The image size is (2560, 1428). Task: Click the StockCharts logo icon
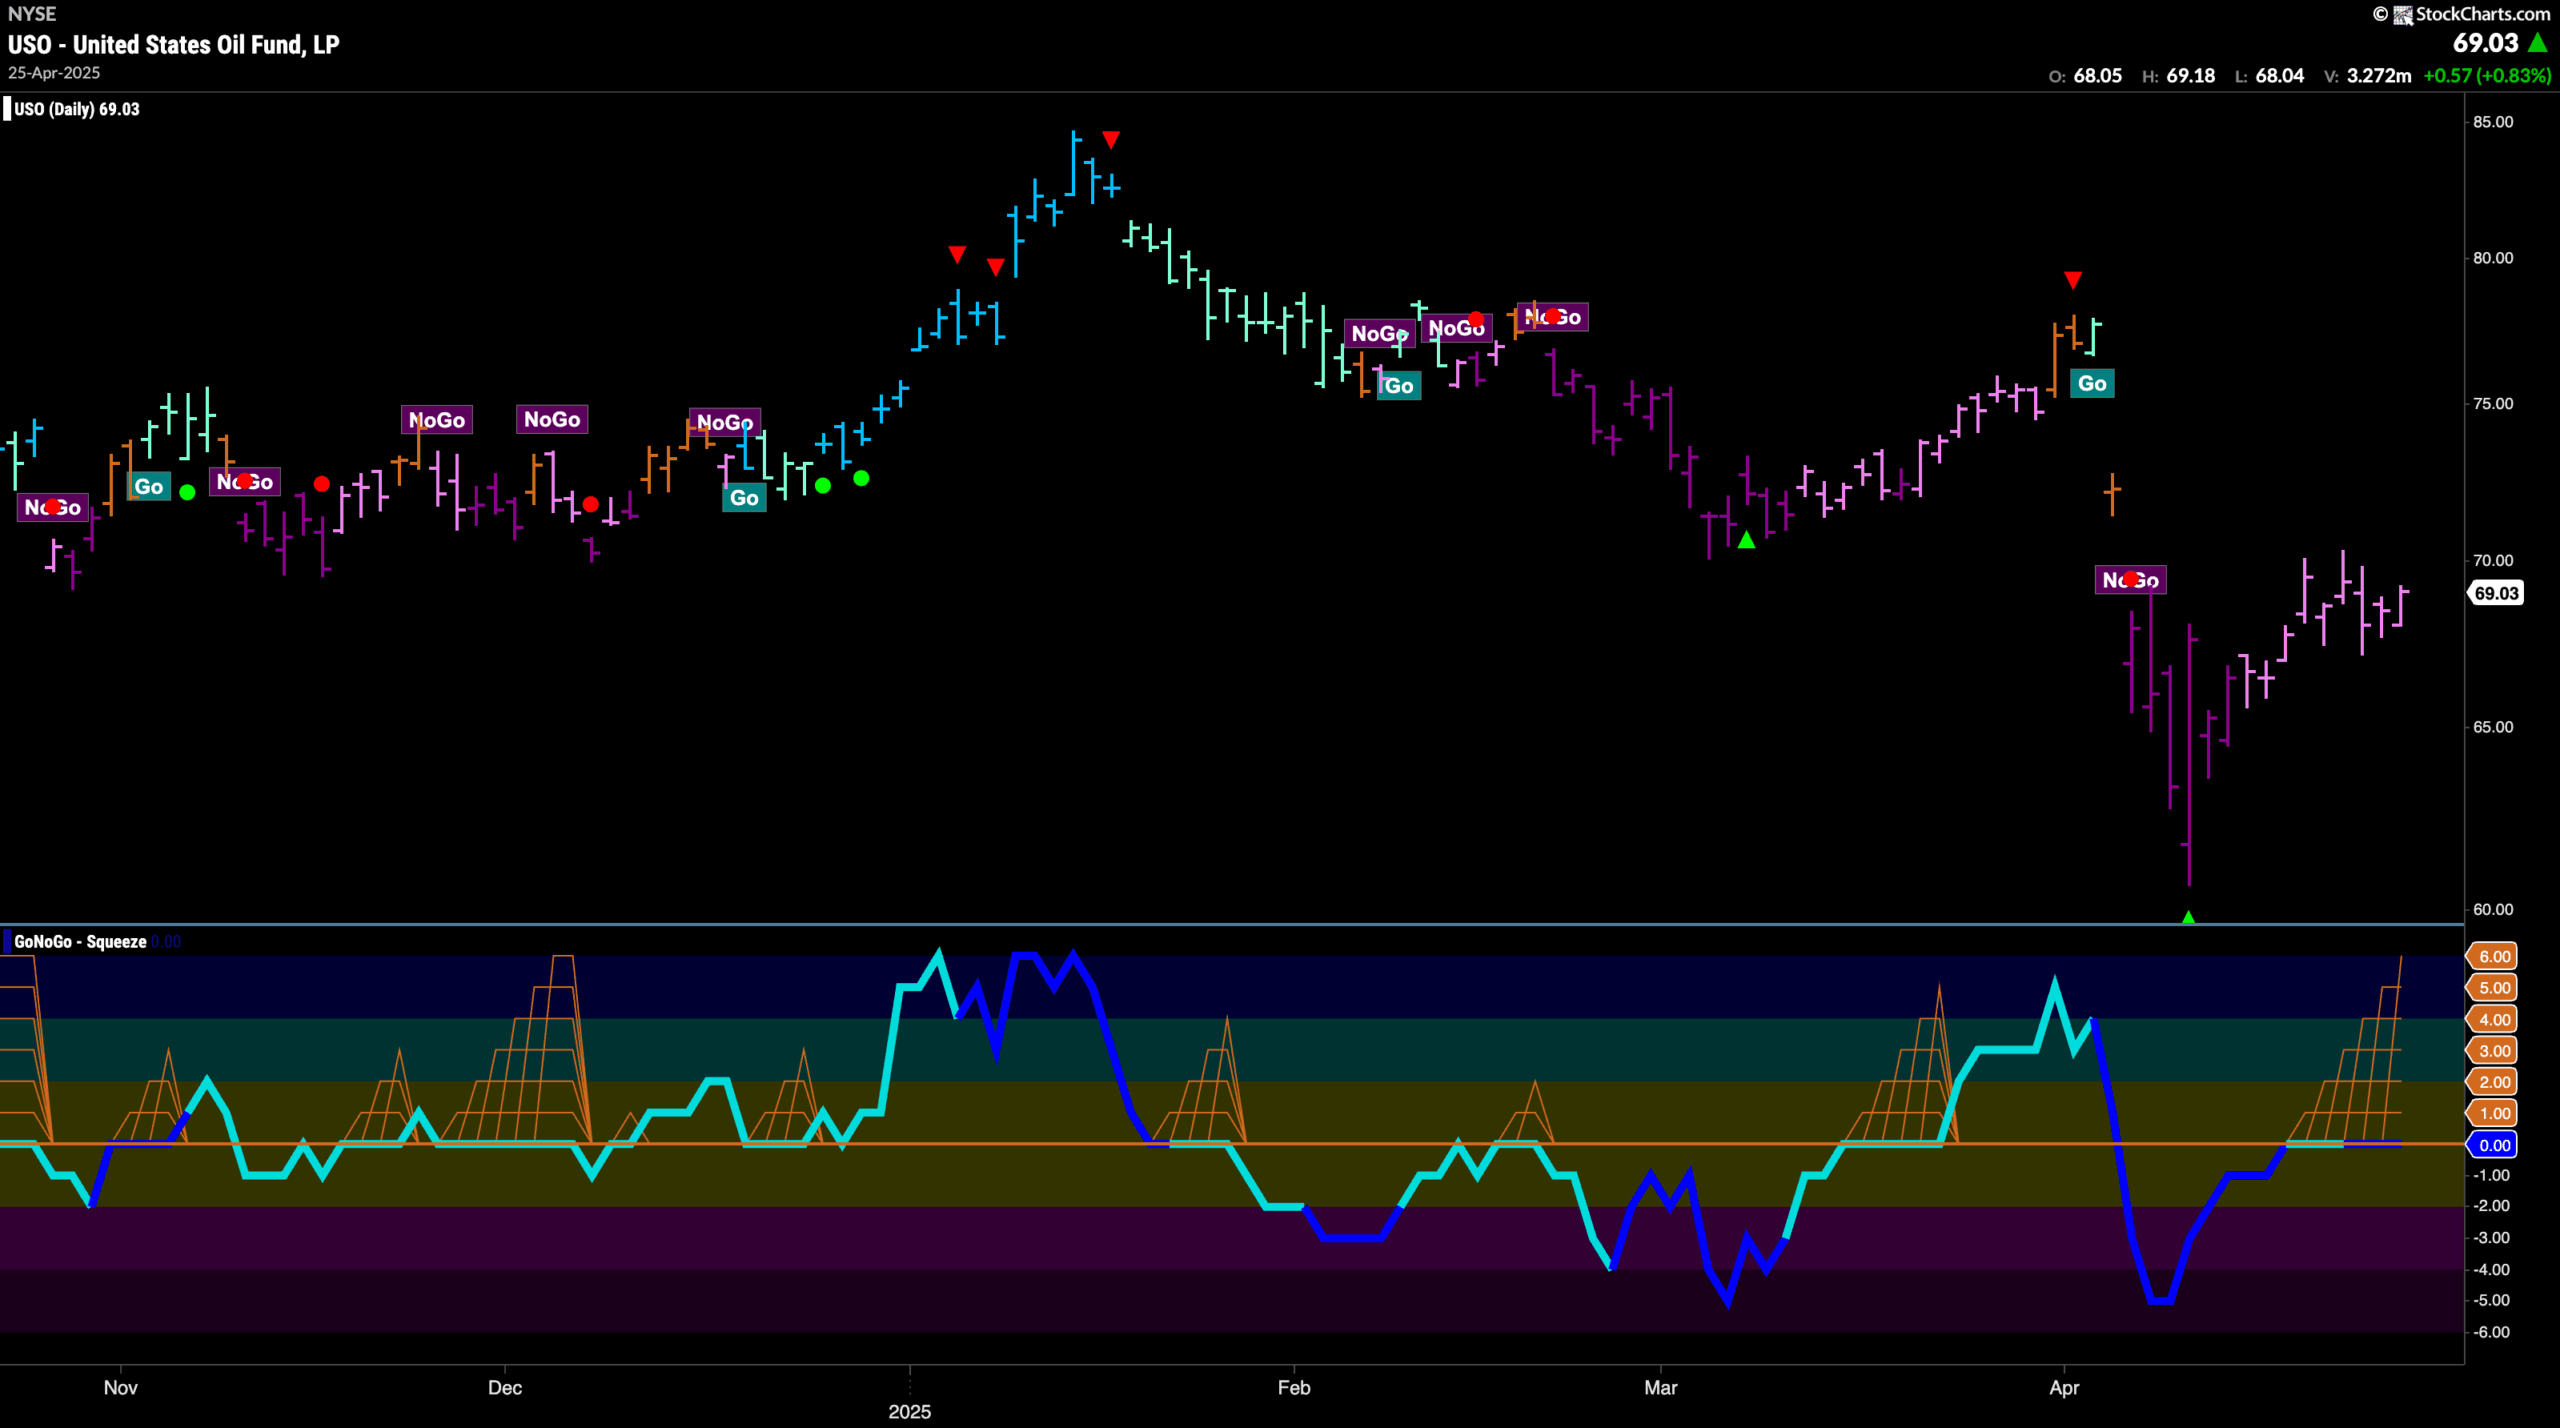(x=2402, y=14)
